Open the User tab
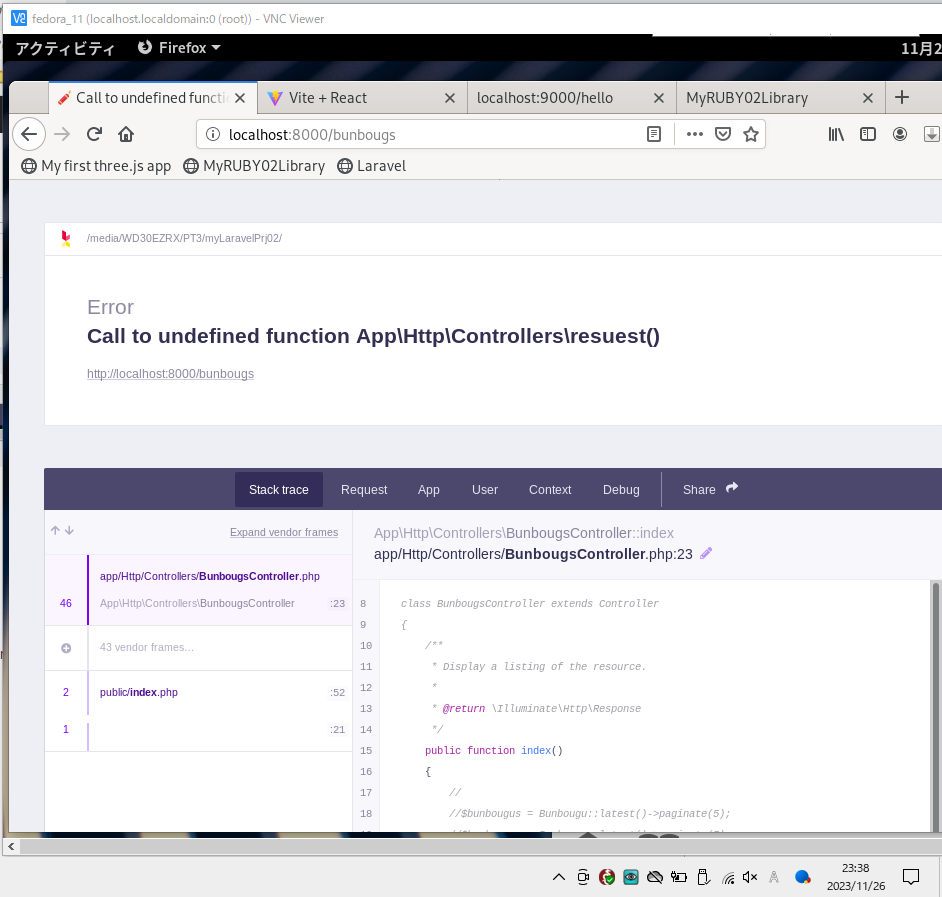Viewport: 942px width, 897px height. (x=485, y=490)
